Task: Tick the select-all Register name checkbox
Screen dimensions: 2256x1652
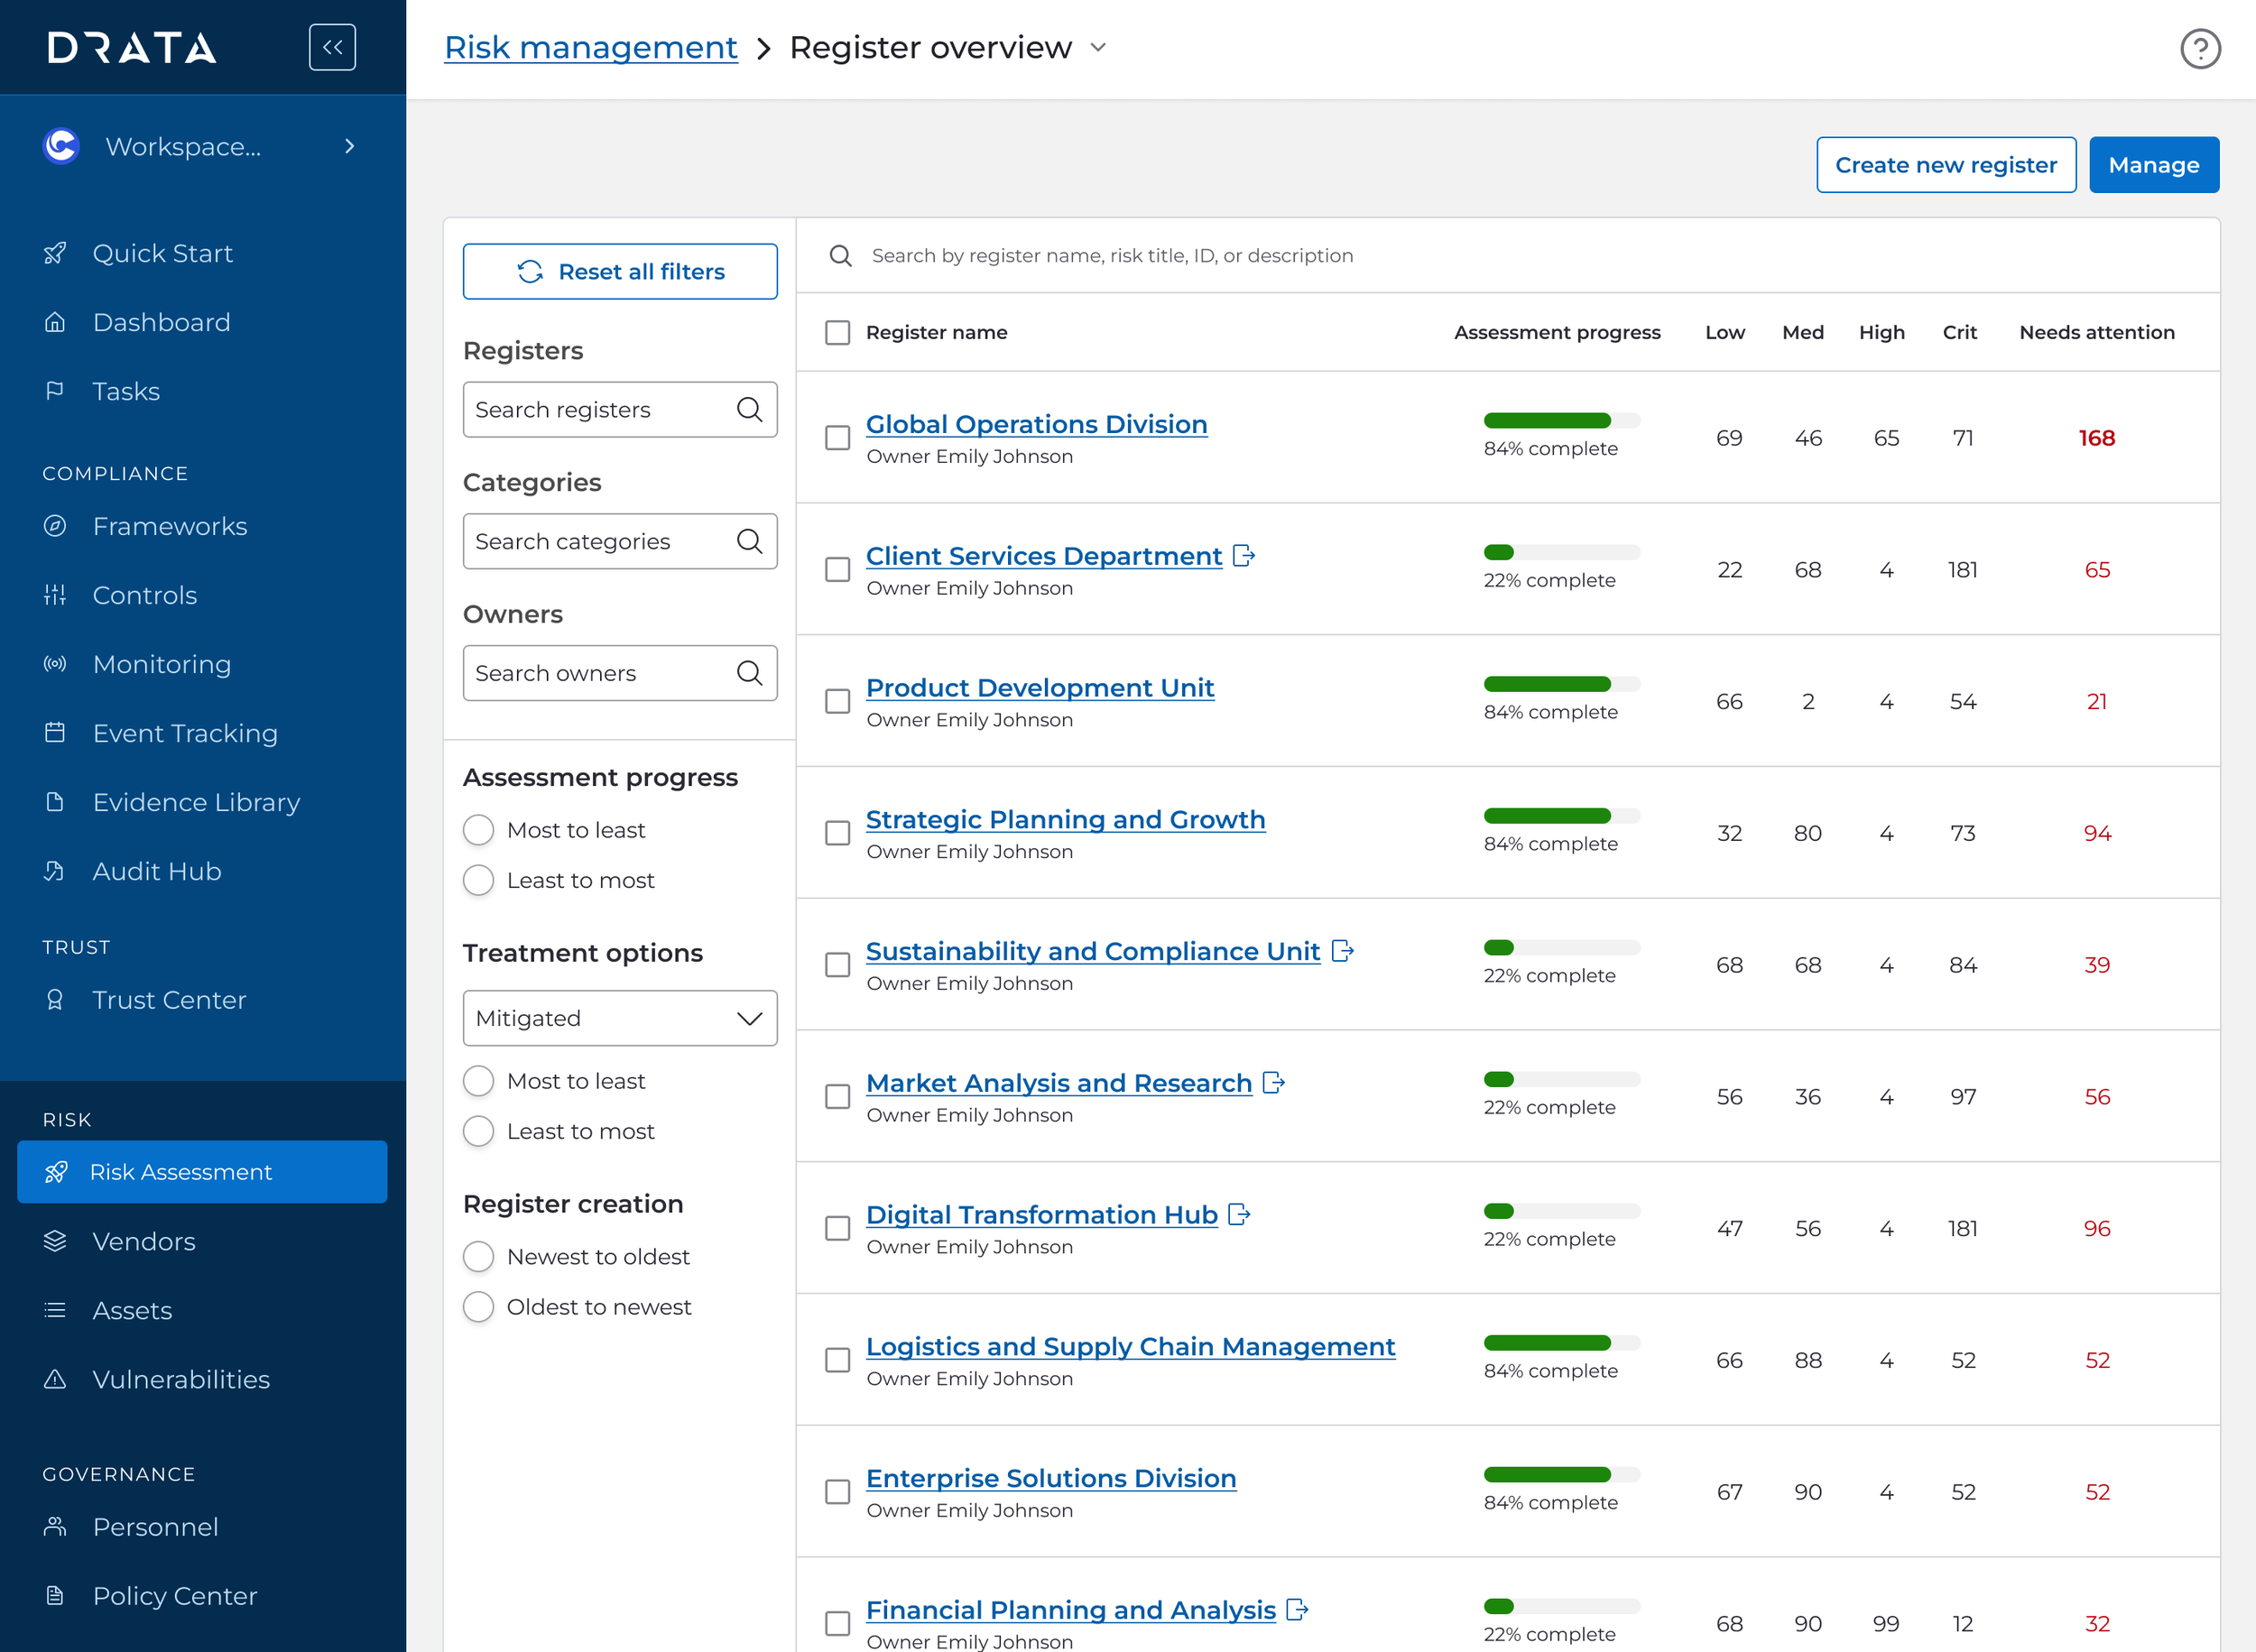Action: pyautogui.click(x=837, y=332)
